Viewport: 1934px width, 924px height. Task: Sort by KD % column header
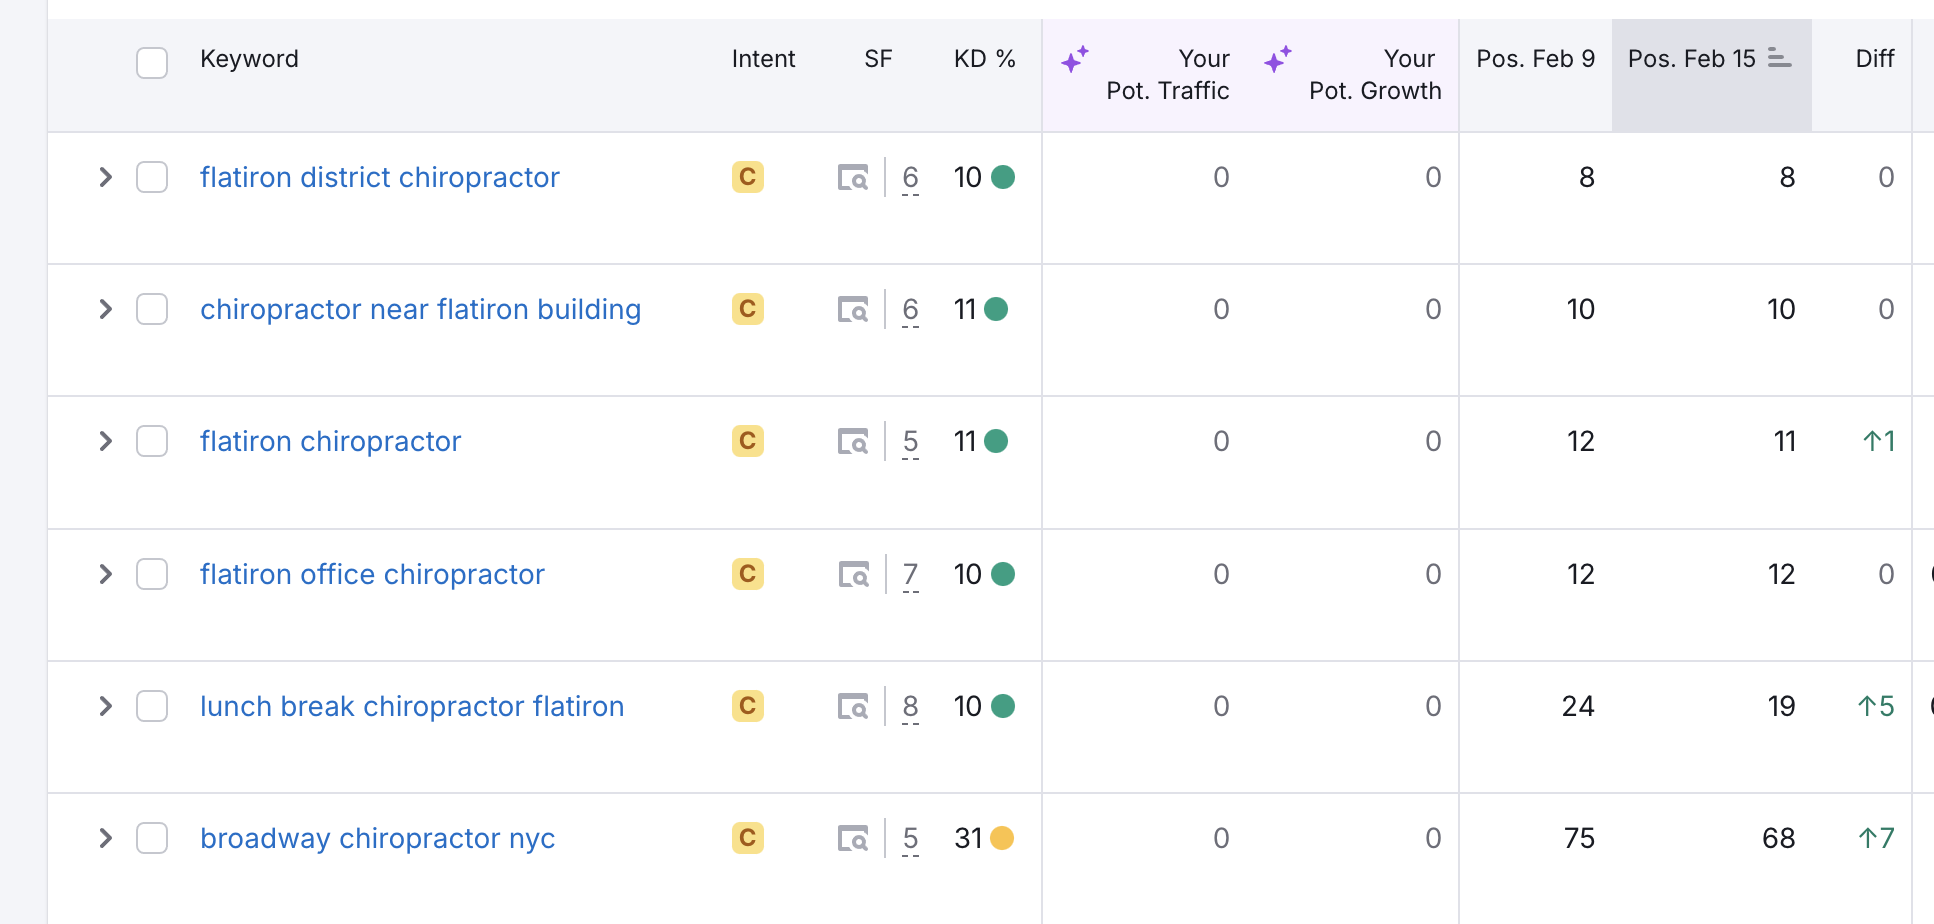coord(984,59)
